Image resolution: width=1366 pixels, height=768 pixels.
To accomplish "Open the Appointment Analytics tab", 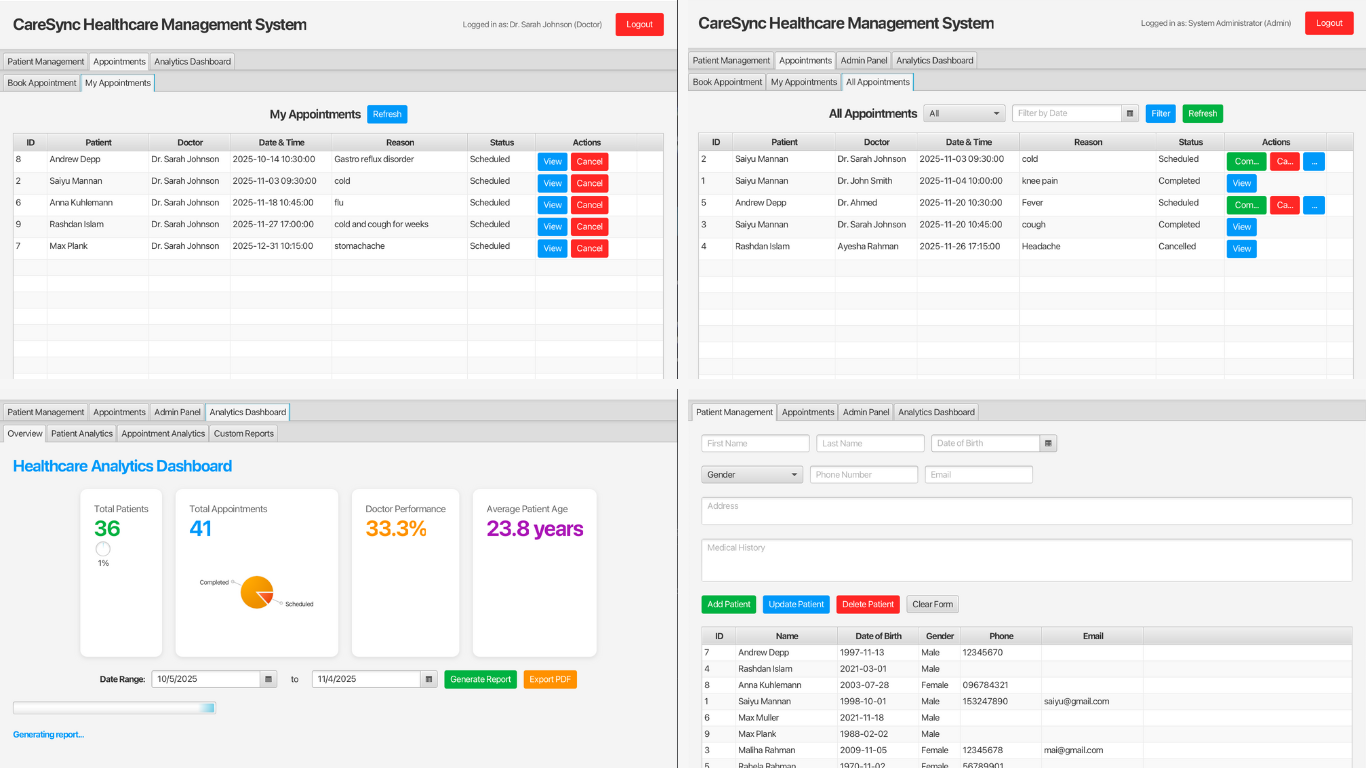I will tap(163, 433).
